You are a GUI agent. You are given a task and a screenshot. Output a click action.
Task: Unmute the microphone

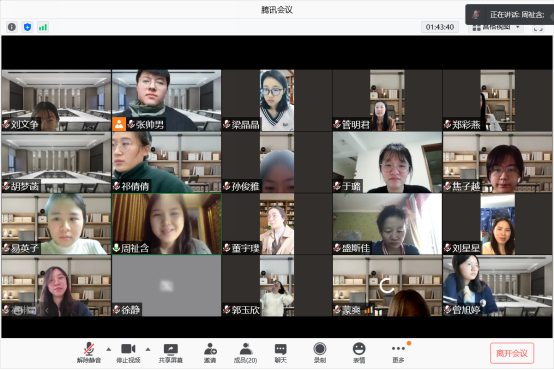point(89,353)
